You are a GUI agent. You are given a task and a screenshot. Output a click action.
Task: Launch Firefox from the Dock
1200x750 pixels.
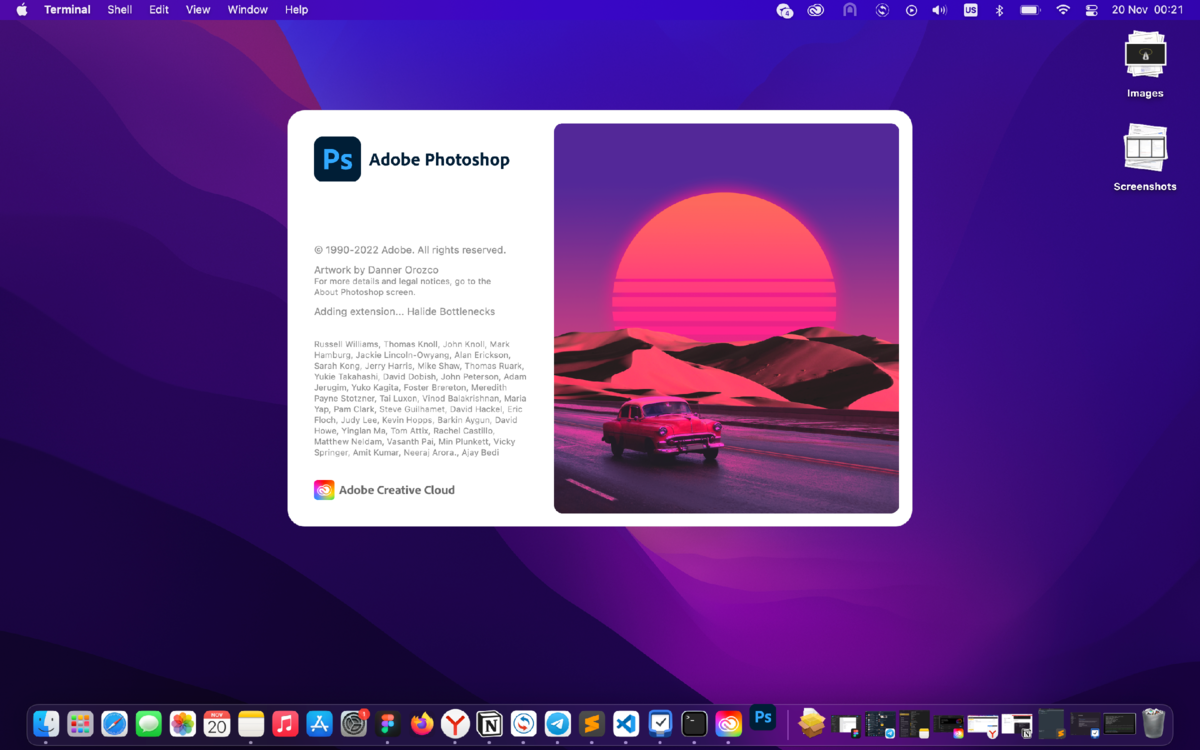click(x=422, y=723)
